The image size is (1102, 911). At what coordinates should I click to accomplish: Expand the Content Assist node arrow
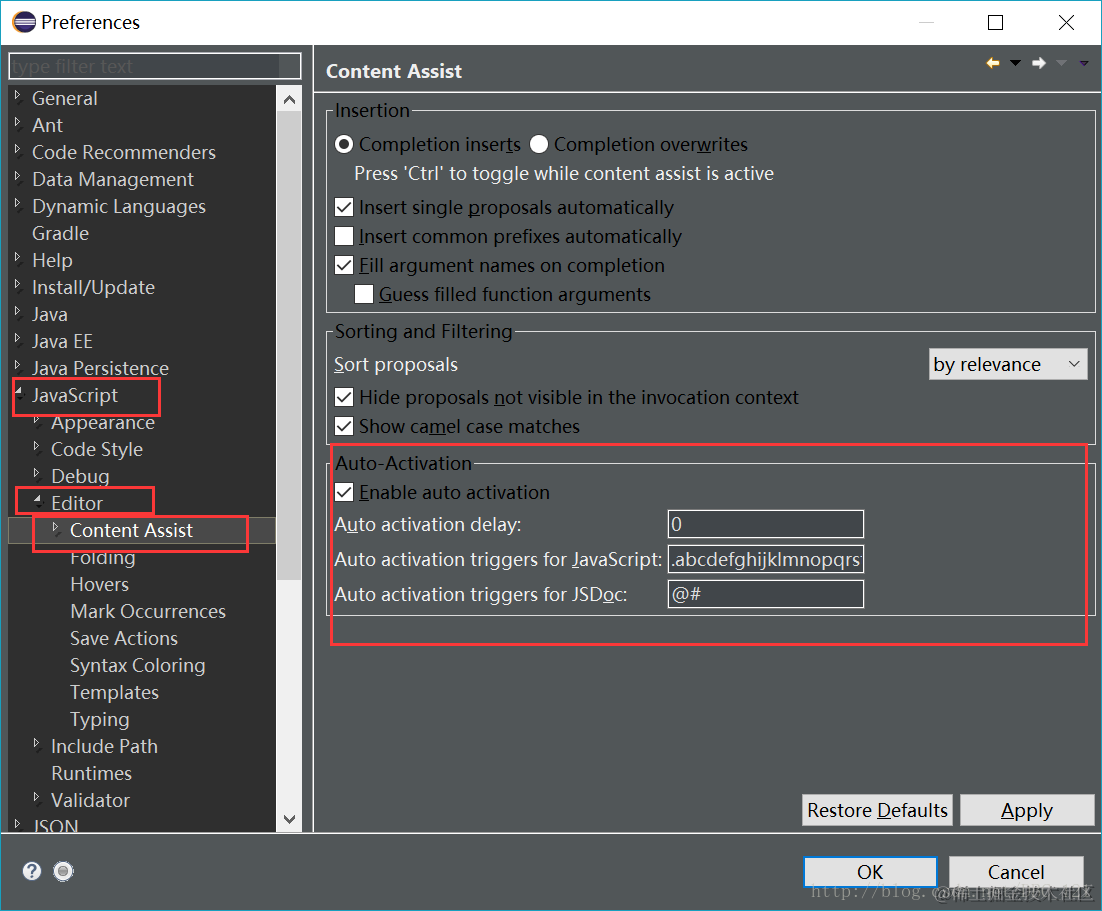[56, 528]
